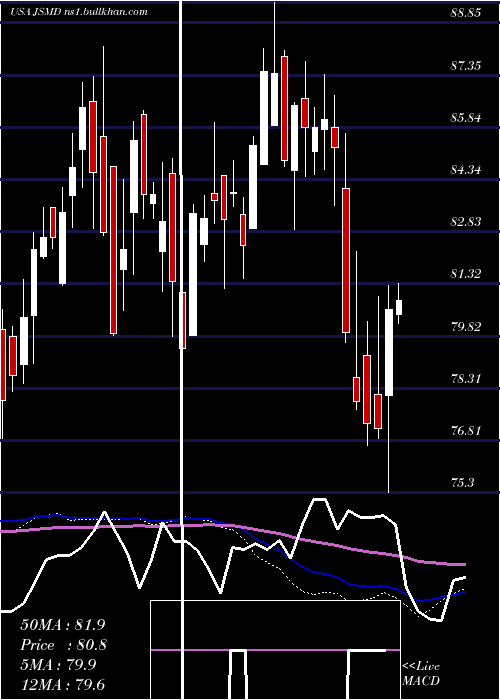Image resolution: width=500 pixels, height=700 pixels.
Task: Click the '50MA : 81.9' readout
Action: (63, 624)
